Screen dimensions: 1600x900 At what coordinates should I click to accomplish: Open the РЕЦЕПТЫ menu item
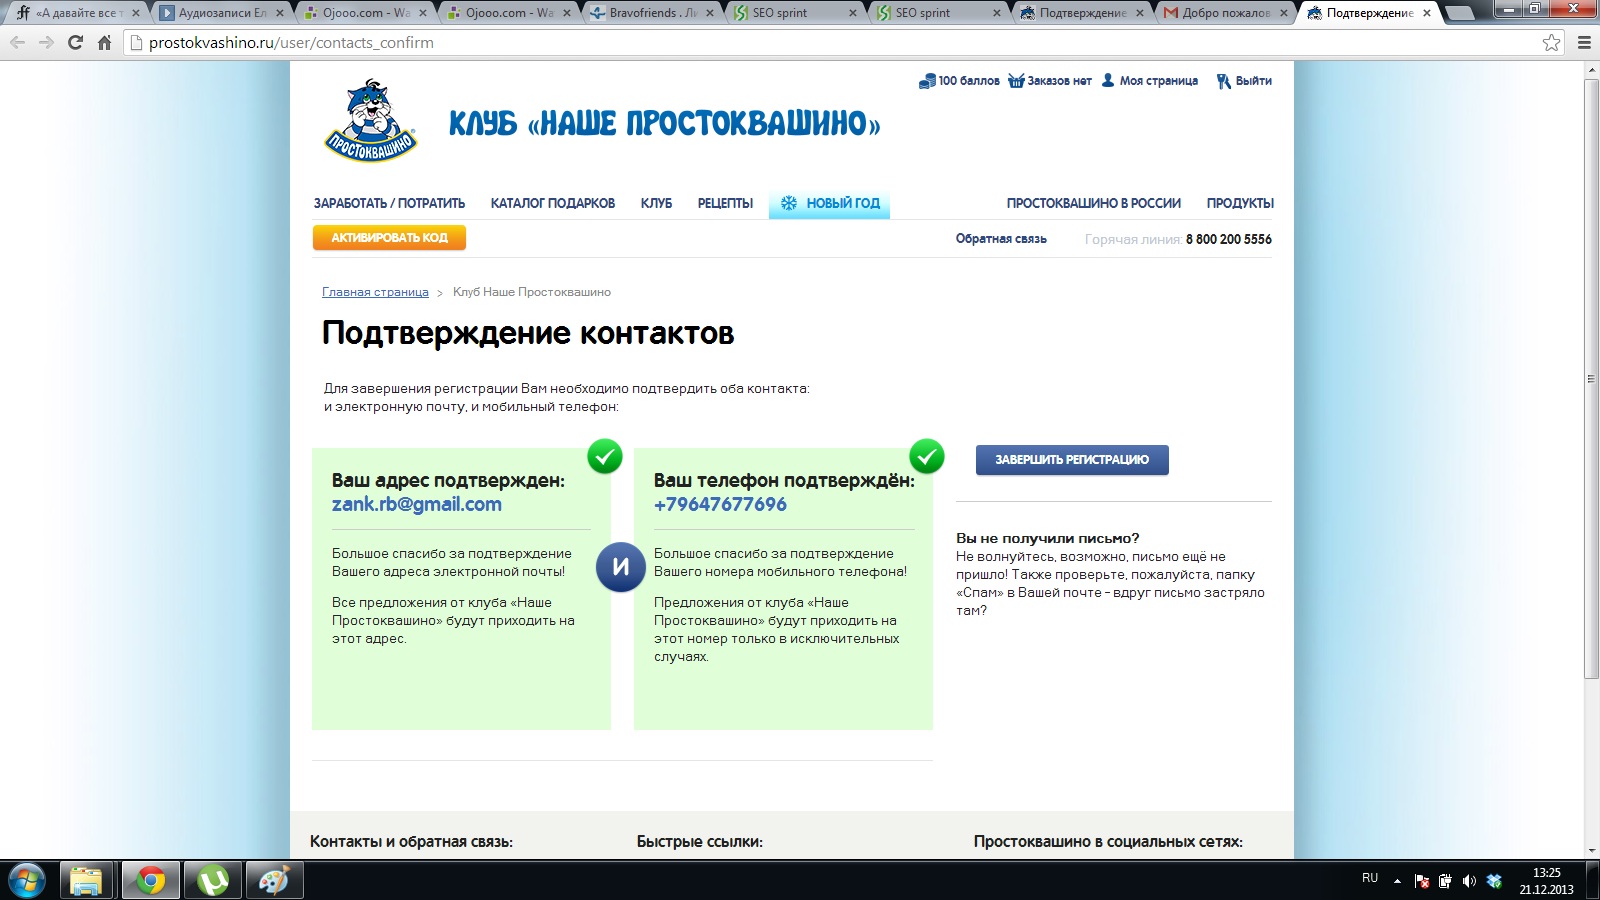click(725, 203)
